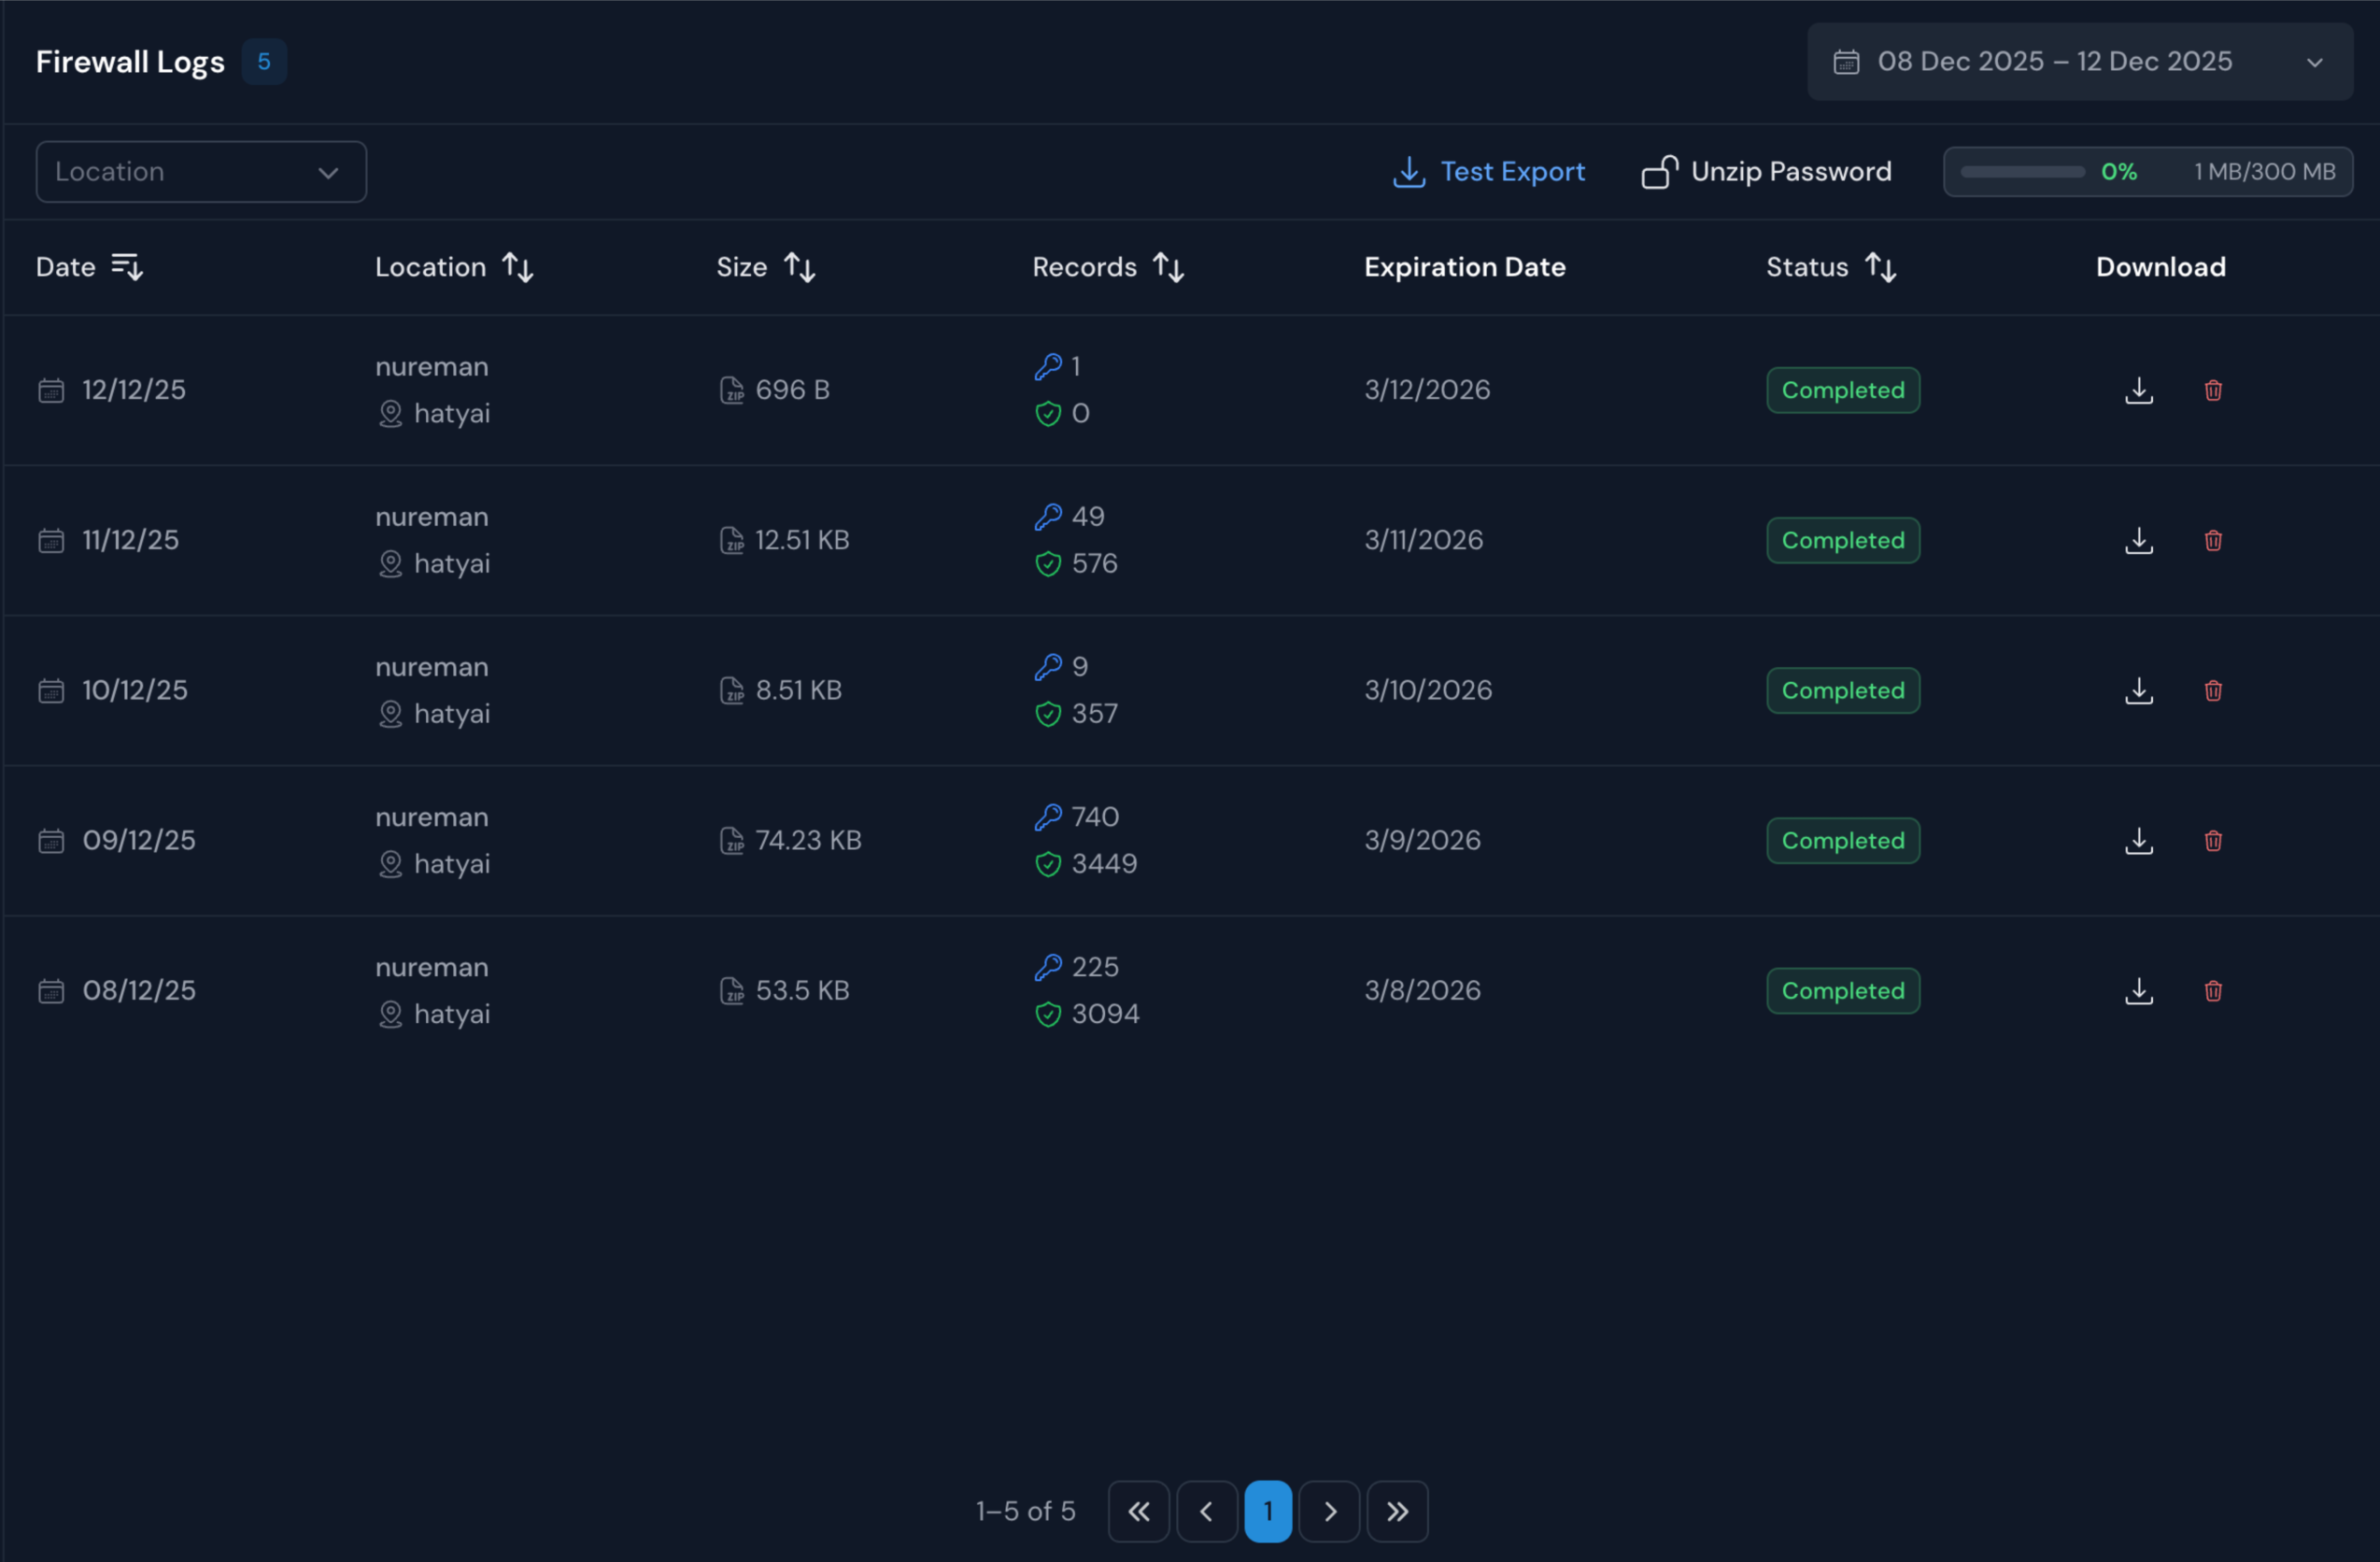Jump to last page button
Screen dimensions: 2380x1562
pyautogui.click(x=1397, y=1511)
